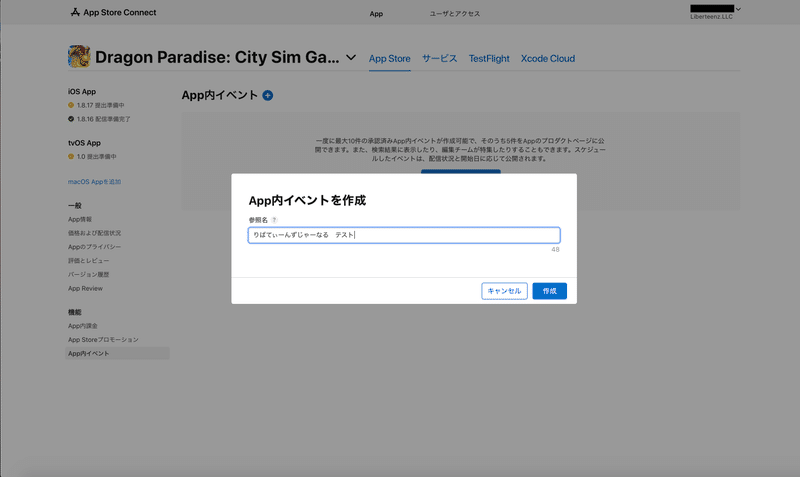
Task: Open the App top navigation item
Action: tap(376, 14)
